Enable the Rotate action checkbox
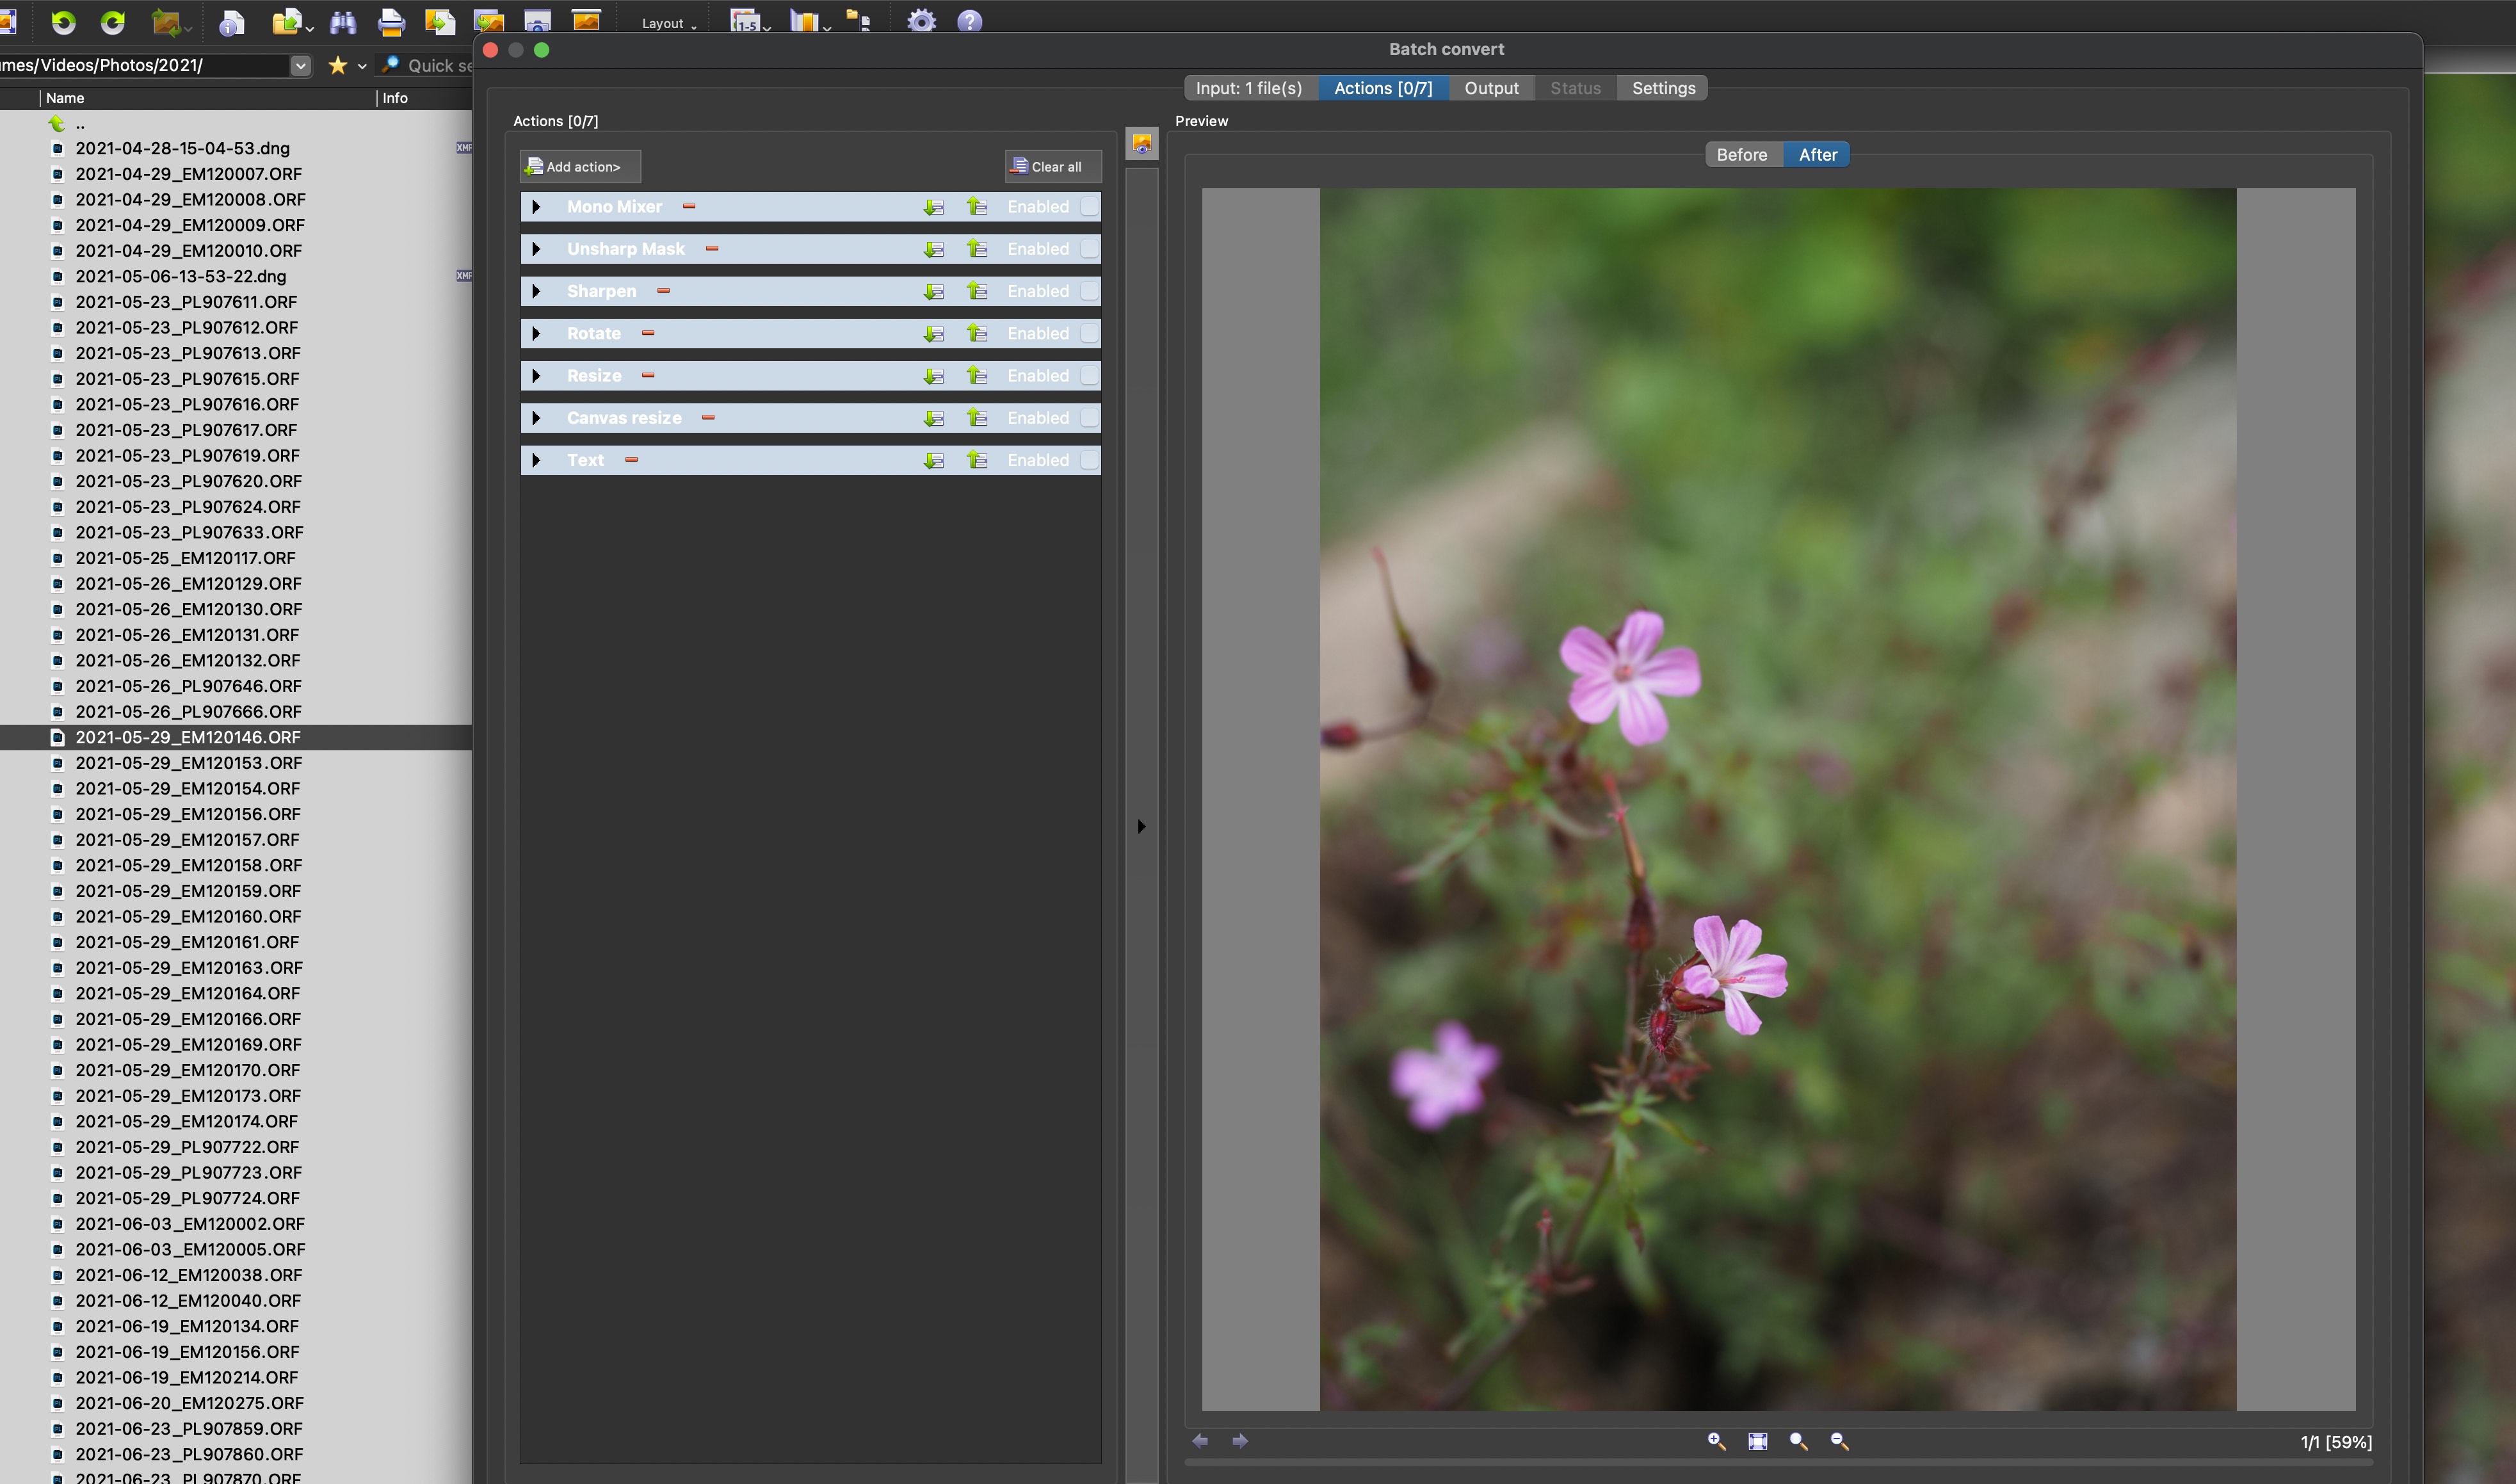The height and width of the screenshot is (1484, 2516). click(x=1089, y=334)
